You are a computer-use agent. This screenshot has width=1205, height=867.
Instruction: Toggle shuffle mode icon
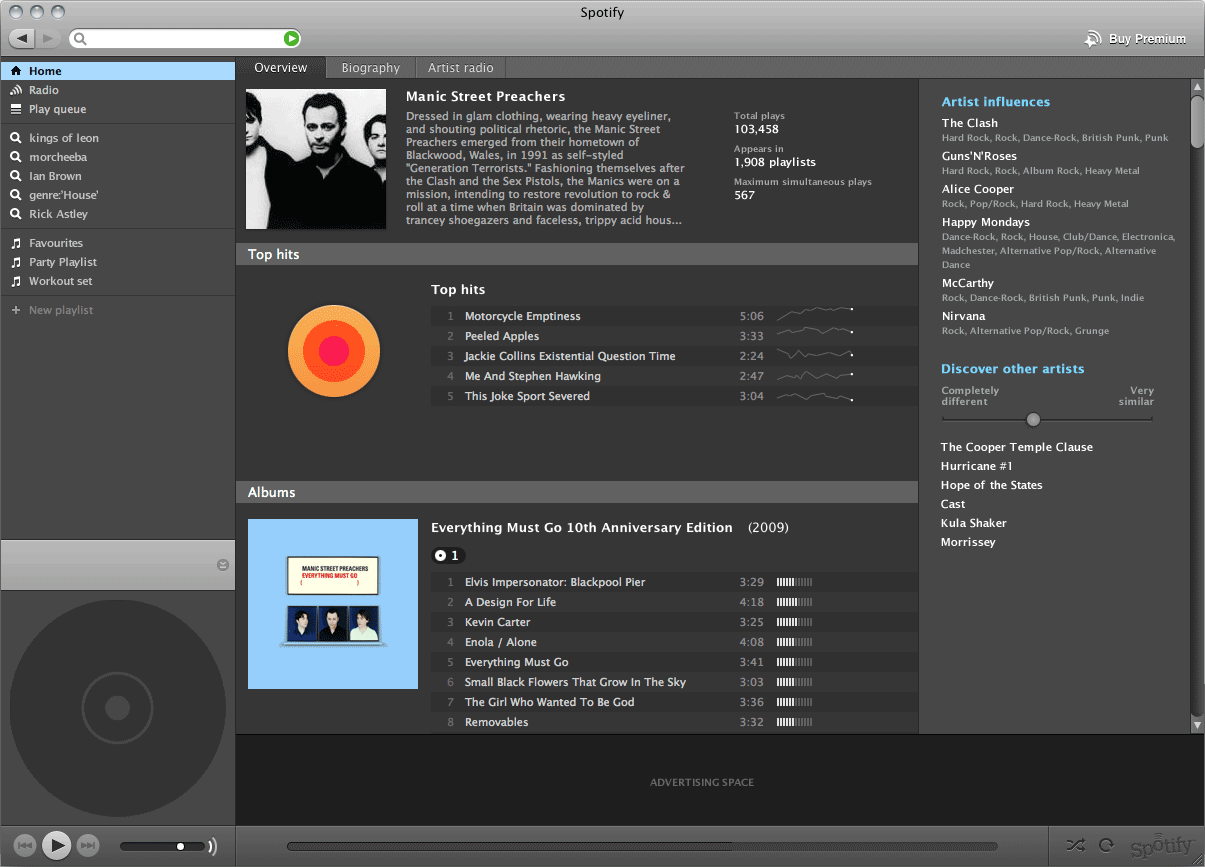1075,845
